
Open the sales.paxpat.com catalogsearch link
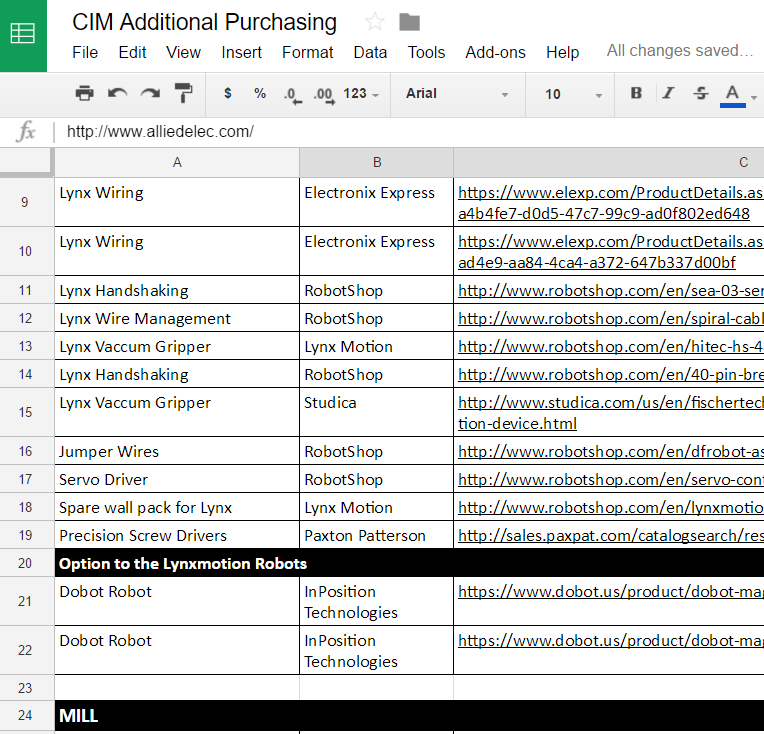[x=611, y=536]
